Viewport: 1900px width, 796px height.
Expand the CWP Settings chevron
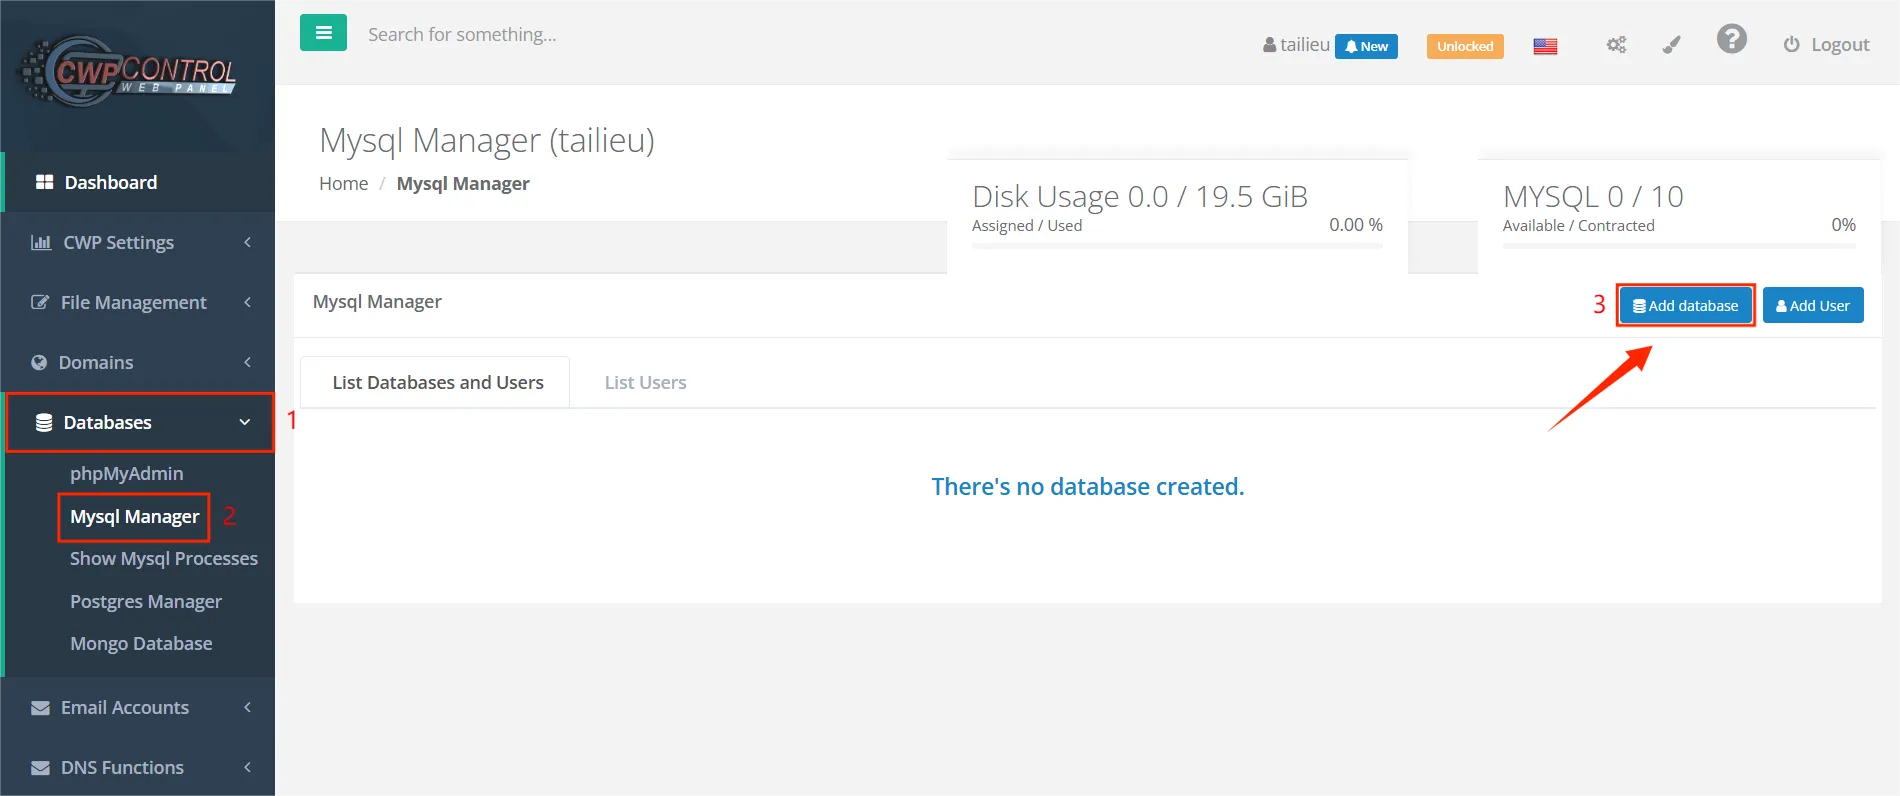click(x=247, y=242)
